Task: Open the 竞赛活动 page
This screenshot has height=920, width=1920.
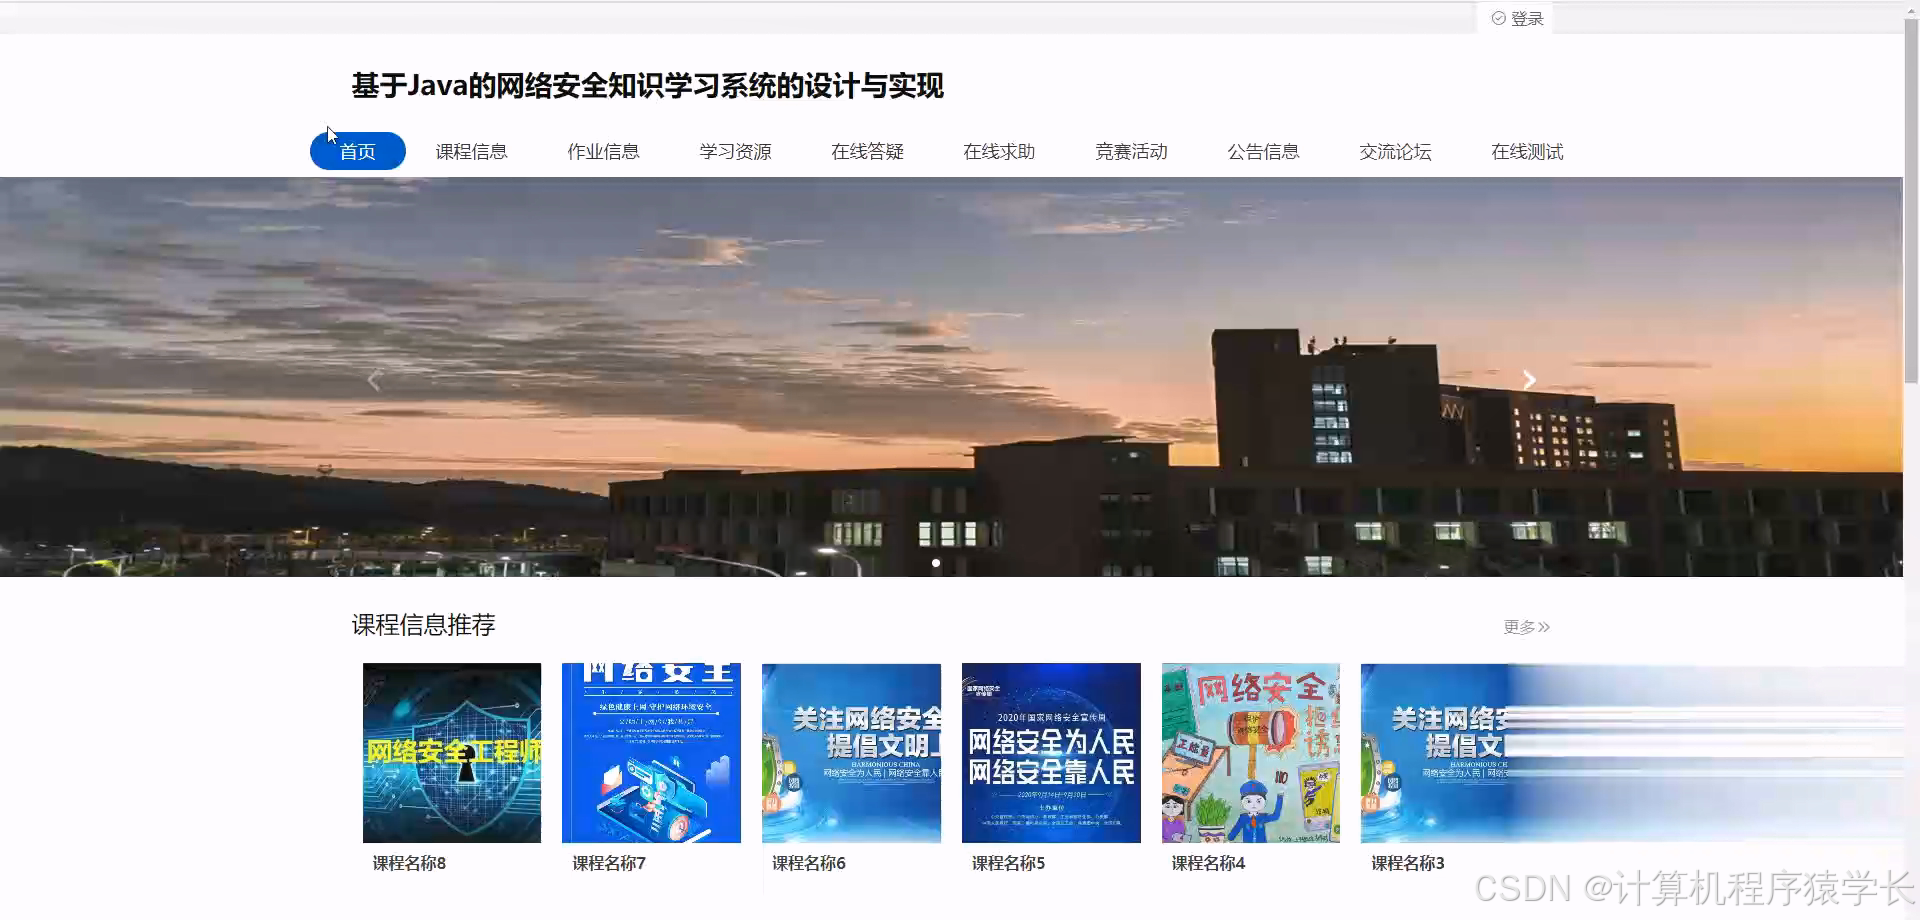Action: pyautogui.click(x=1131, y=151)
